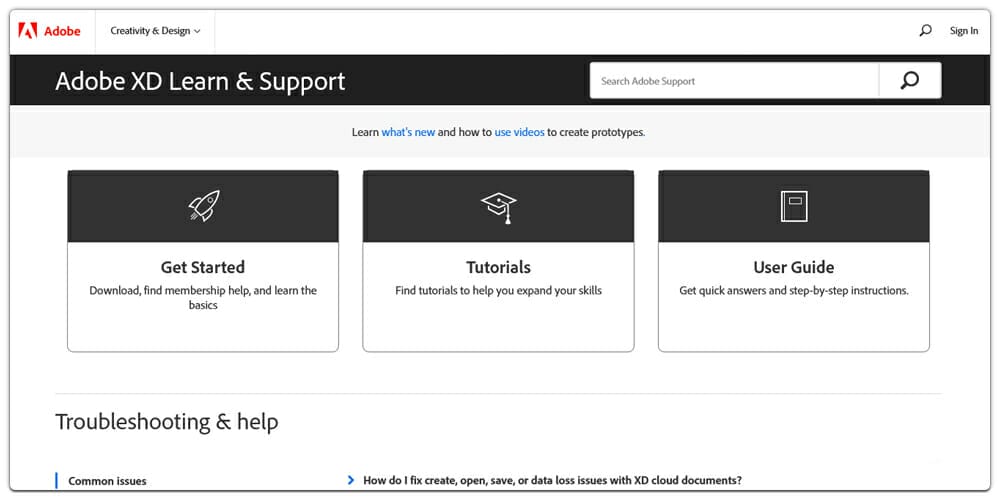The image size is (1000, 500).
Task: Click the Adobe logo icon
Action: pyautogui.click(x=28, y=30)
